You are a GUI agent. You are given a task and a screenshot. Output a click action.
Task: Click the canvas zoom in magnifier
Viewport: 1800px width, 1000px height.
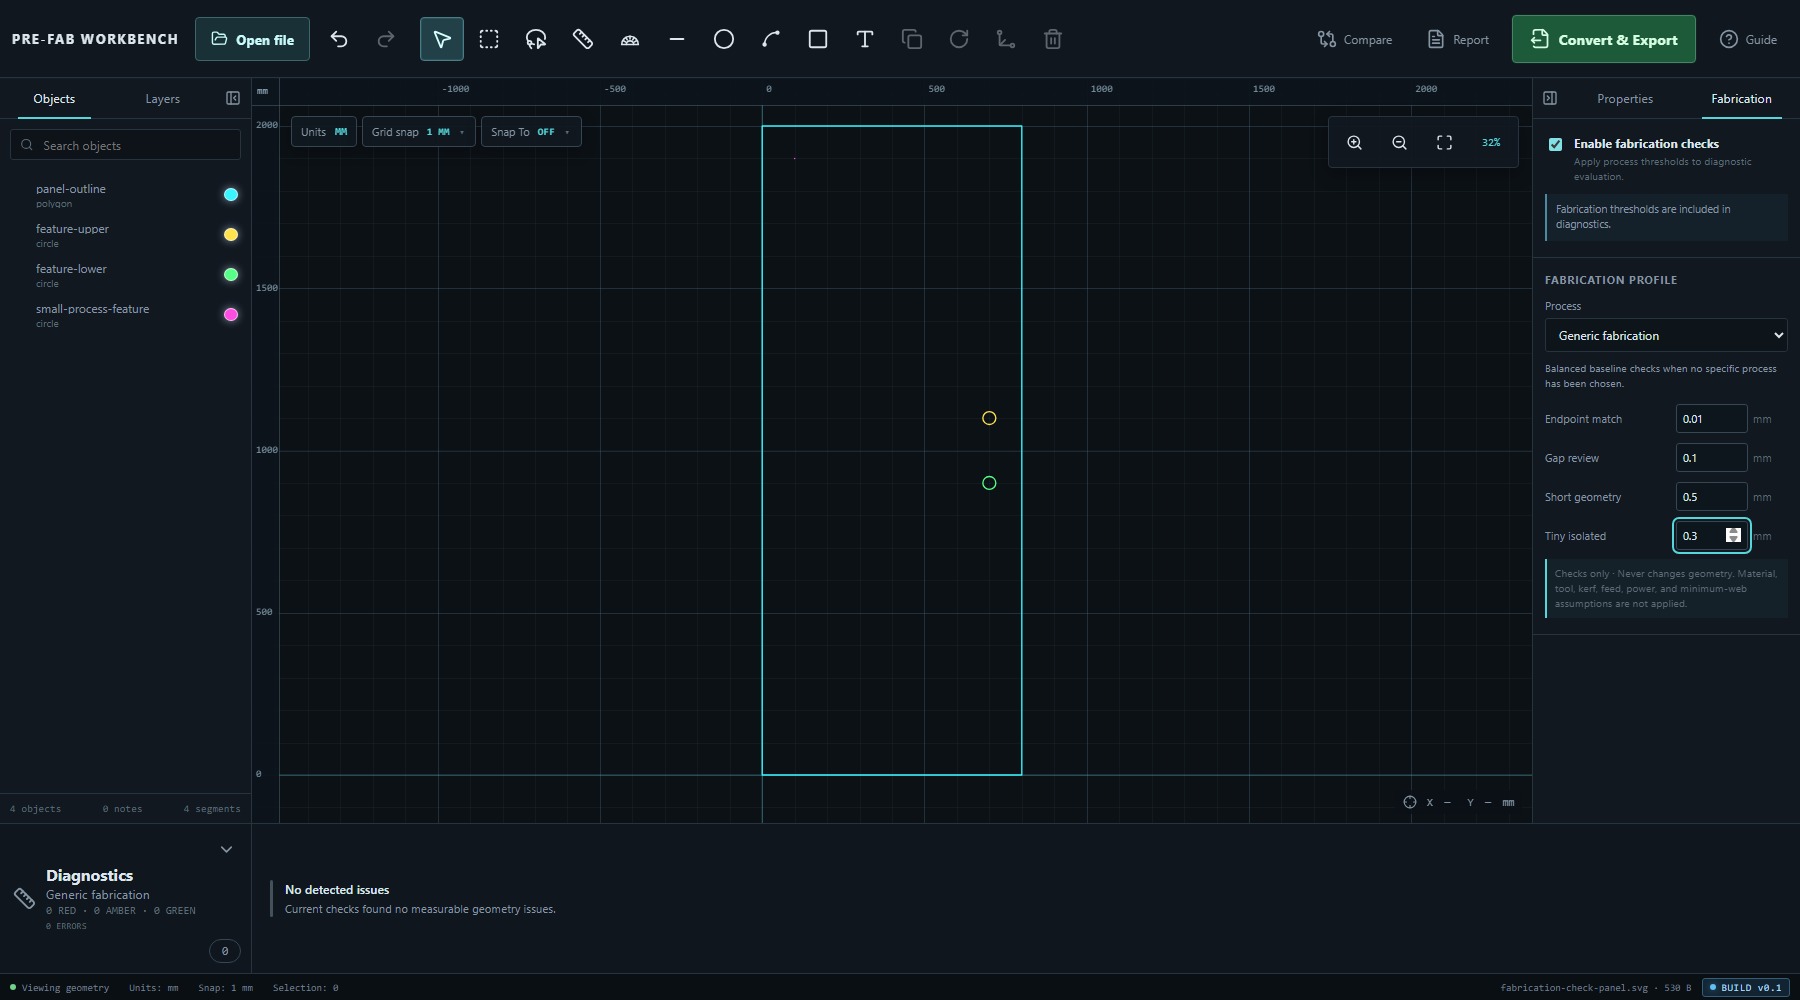click(1354, 143)
